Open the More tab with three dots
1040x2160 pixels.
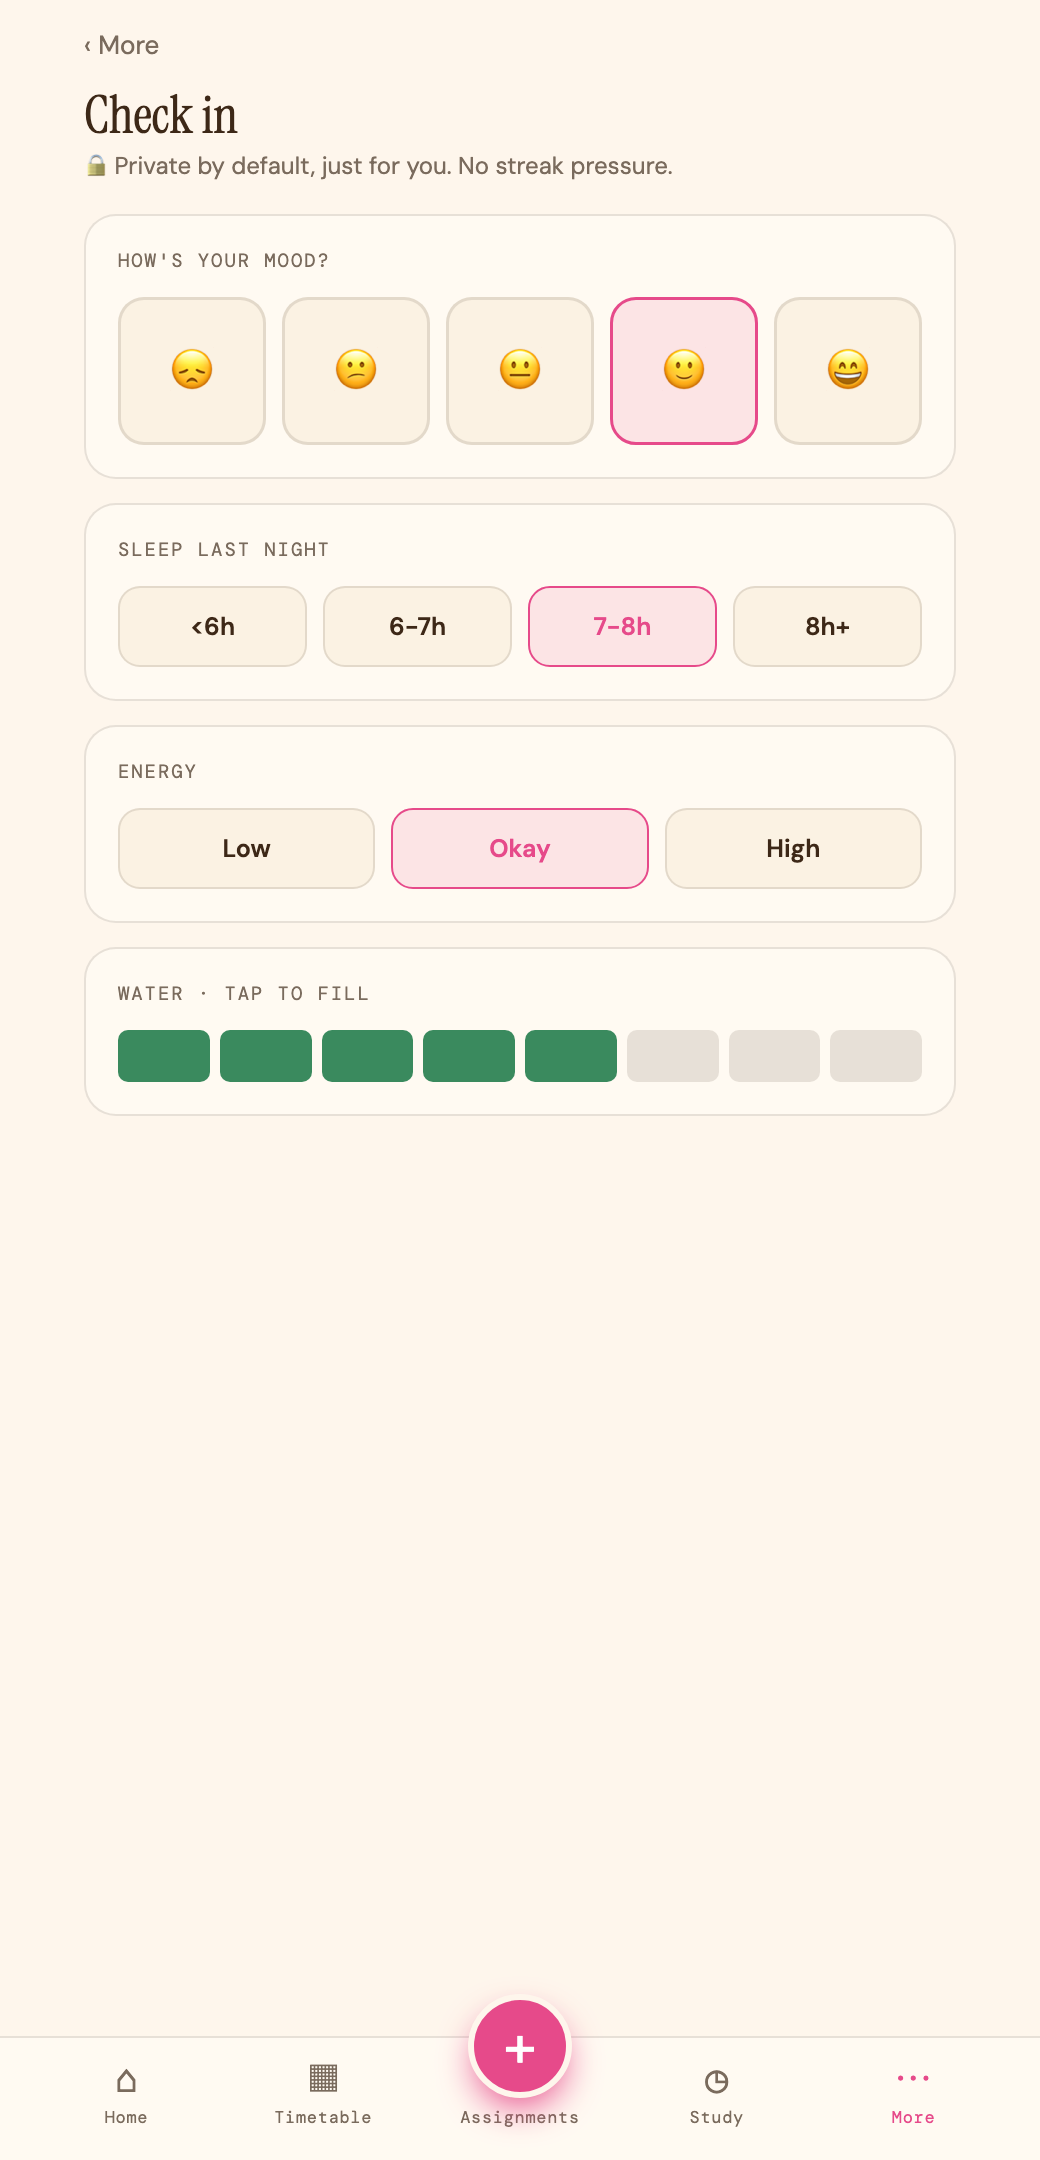(x=913, y=2096)
